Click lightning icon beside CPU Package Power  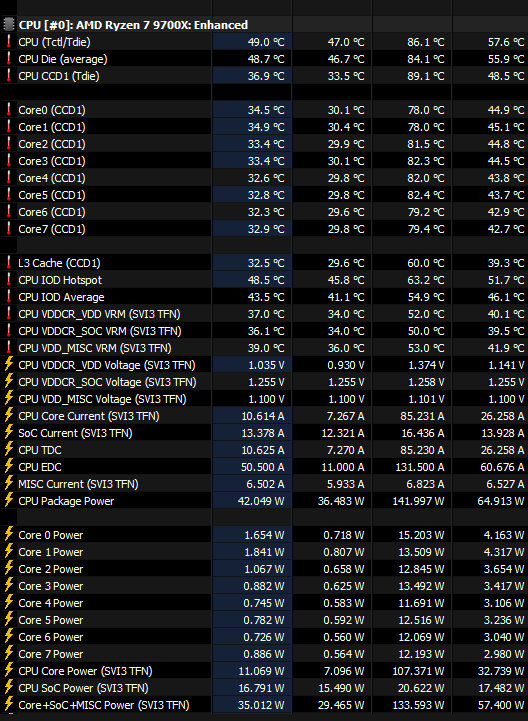[9, 501]
